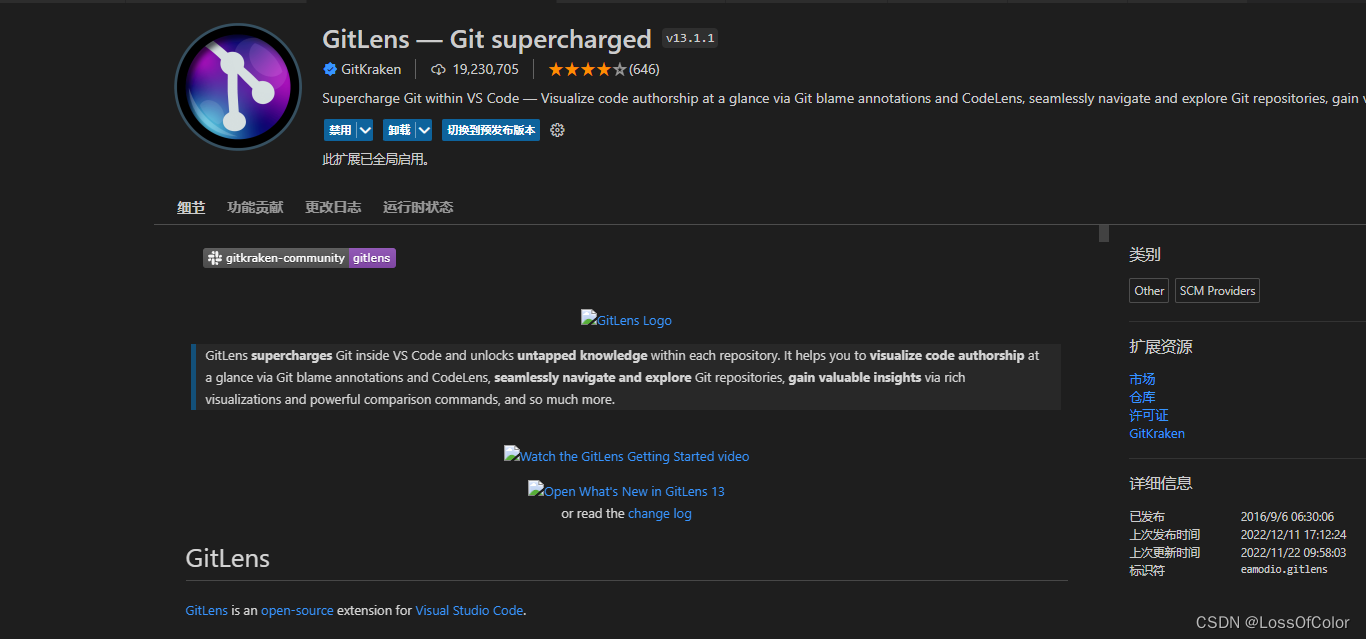1366x639 pixels.
Task: Click the verified publisher badge next to GitKraken
Action: (x=330, y=69)
